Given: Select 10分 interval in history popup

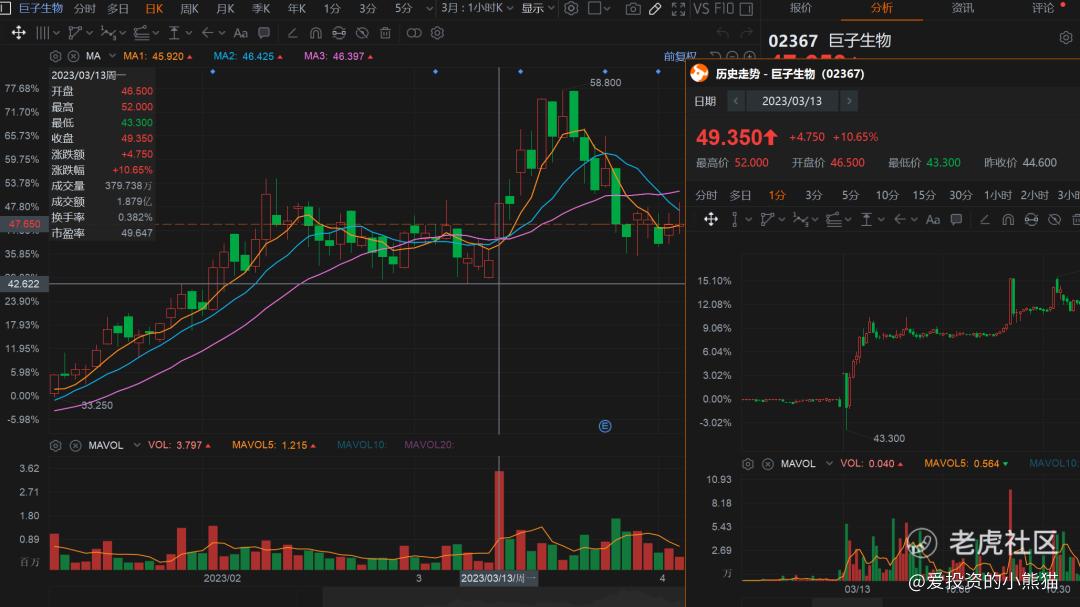Looking at the screenshot, I should (887, 196).
